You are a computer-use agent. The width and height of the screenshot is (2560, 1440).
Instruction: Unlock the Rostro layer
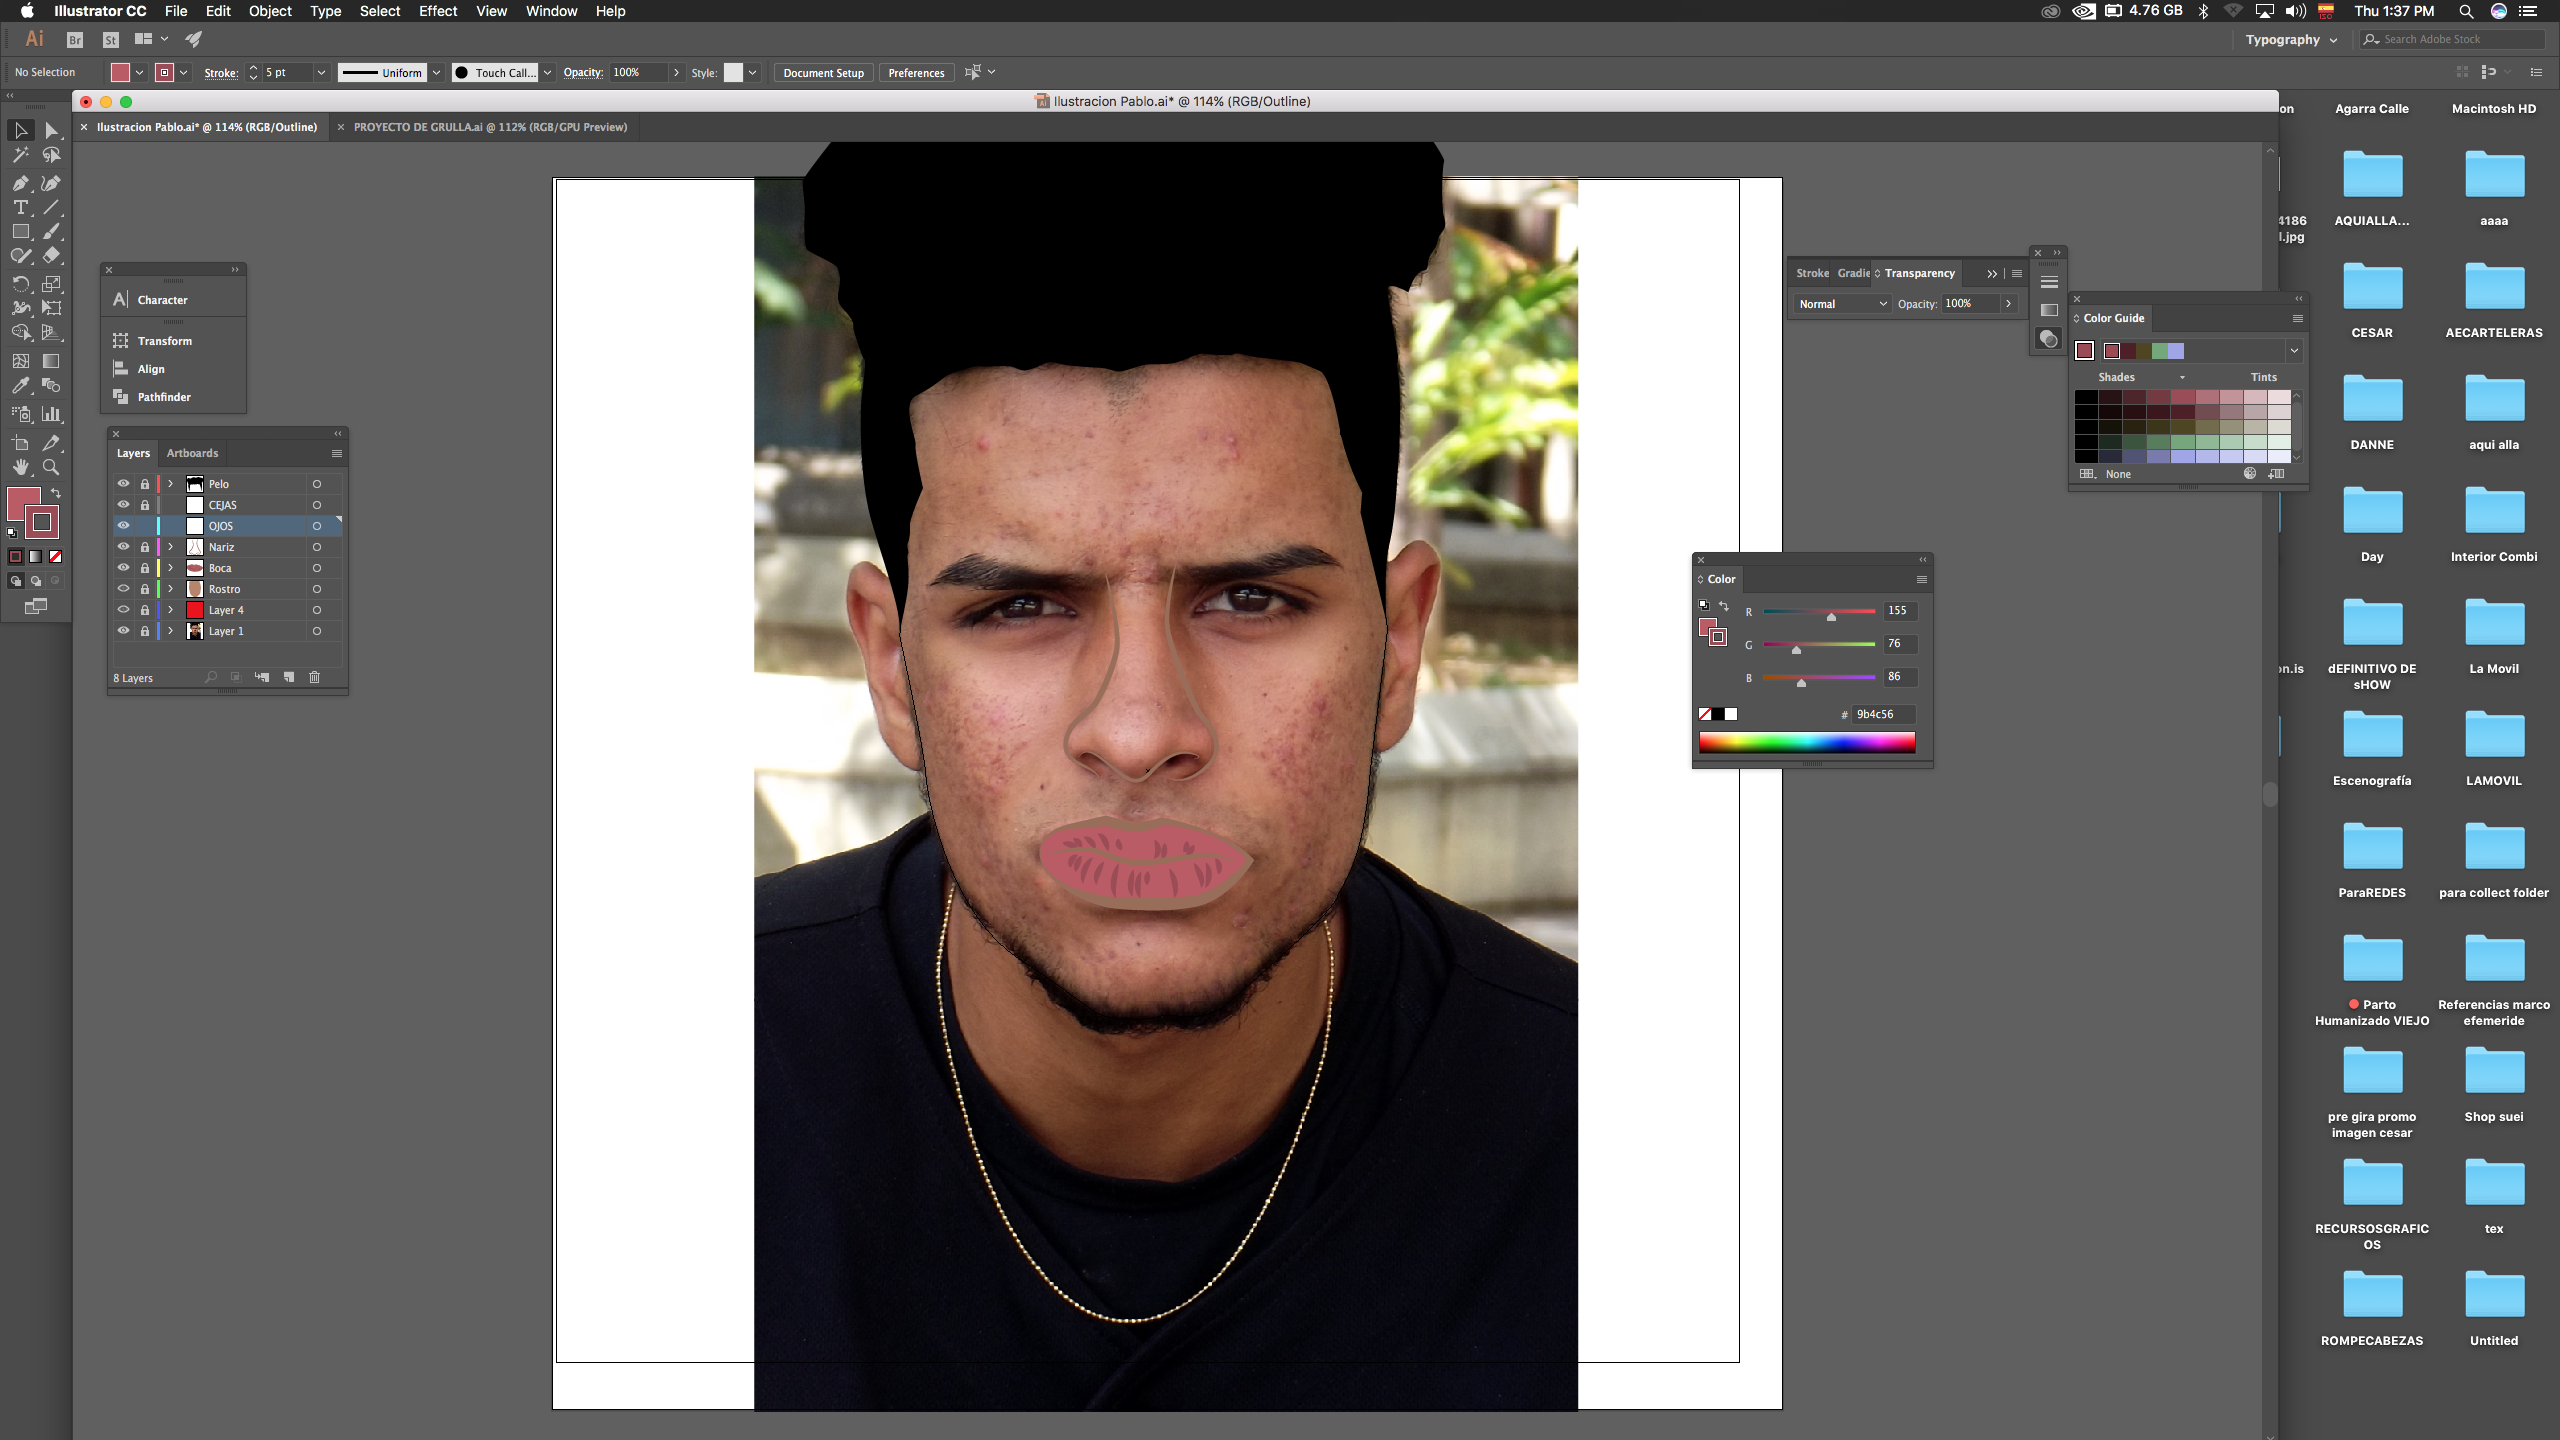145,589
